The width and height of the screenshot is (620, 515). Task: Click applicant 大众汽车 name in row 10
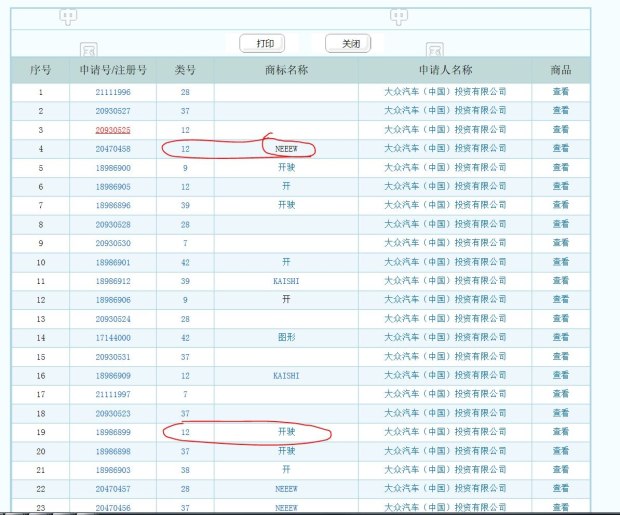tap(445, 262)
